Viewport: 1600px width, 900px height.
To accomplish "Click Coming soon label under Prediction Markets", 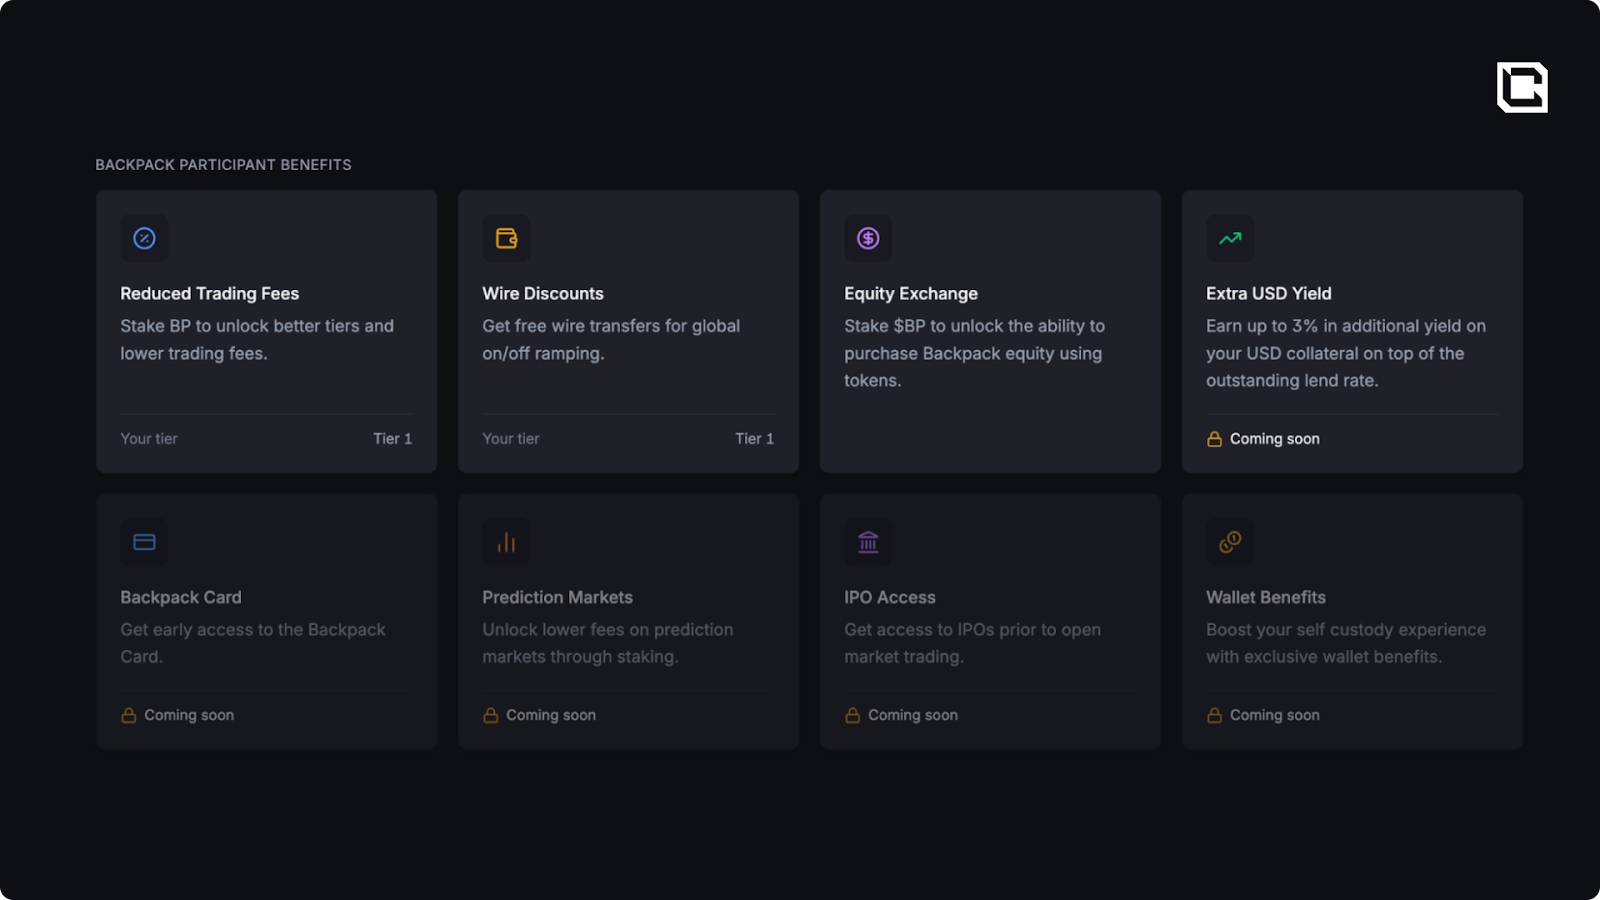I will 551,715.
